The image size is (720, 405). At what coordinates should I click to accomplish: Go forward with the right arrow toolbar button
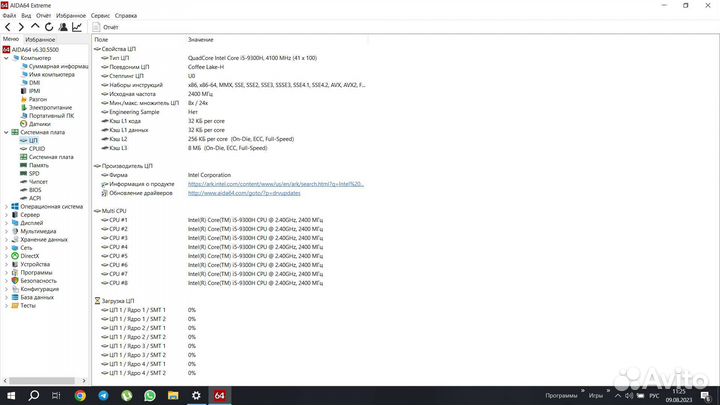[21, 27]
